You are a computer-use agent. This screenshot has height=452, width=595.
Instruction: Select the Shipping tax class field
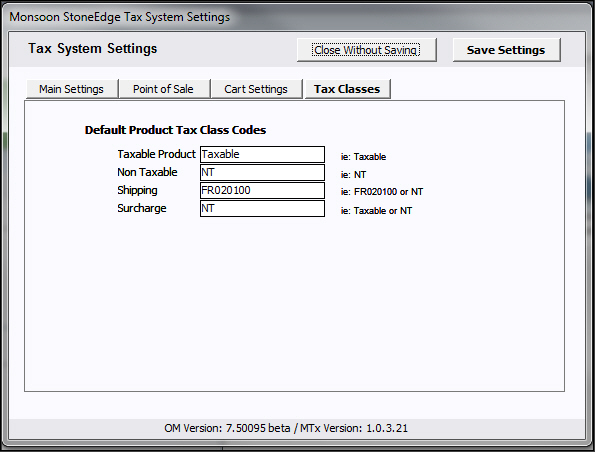coord(262,190)
